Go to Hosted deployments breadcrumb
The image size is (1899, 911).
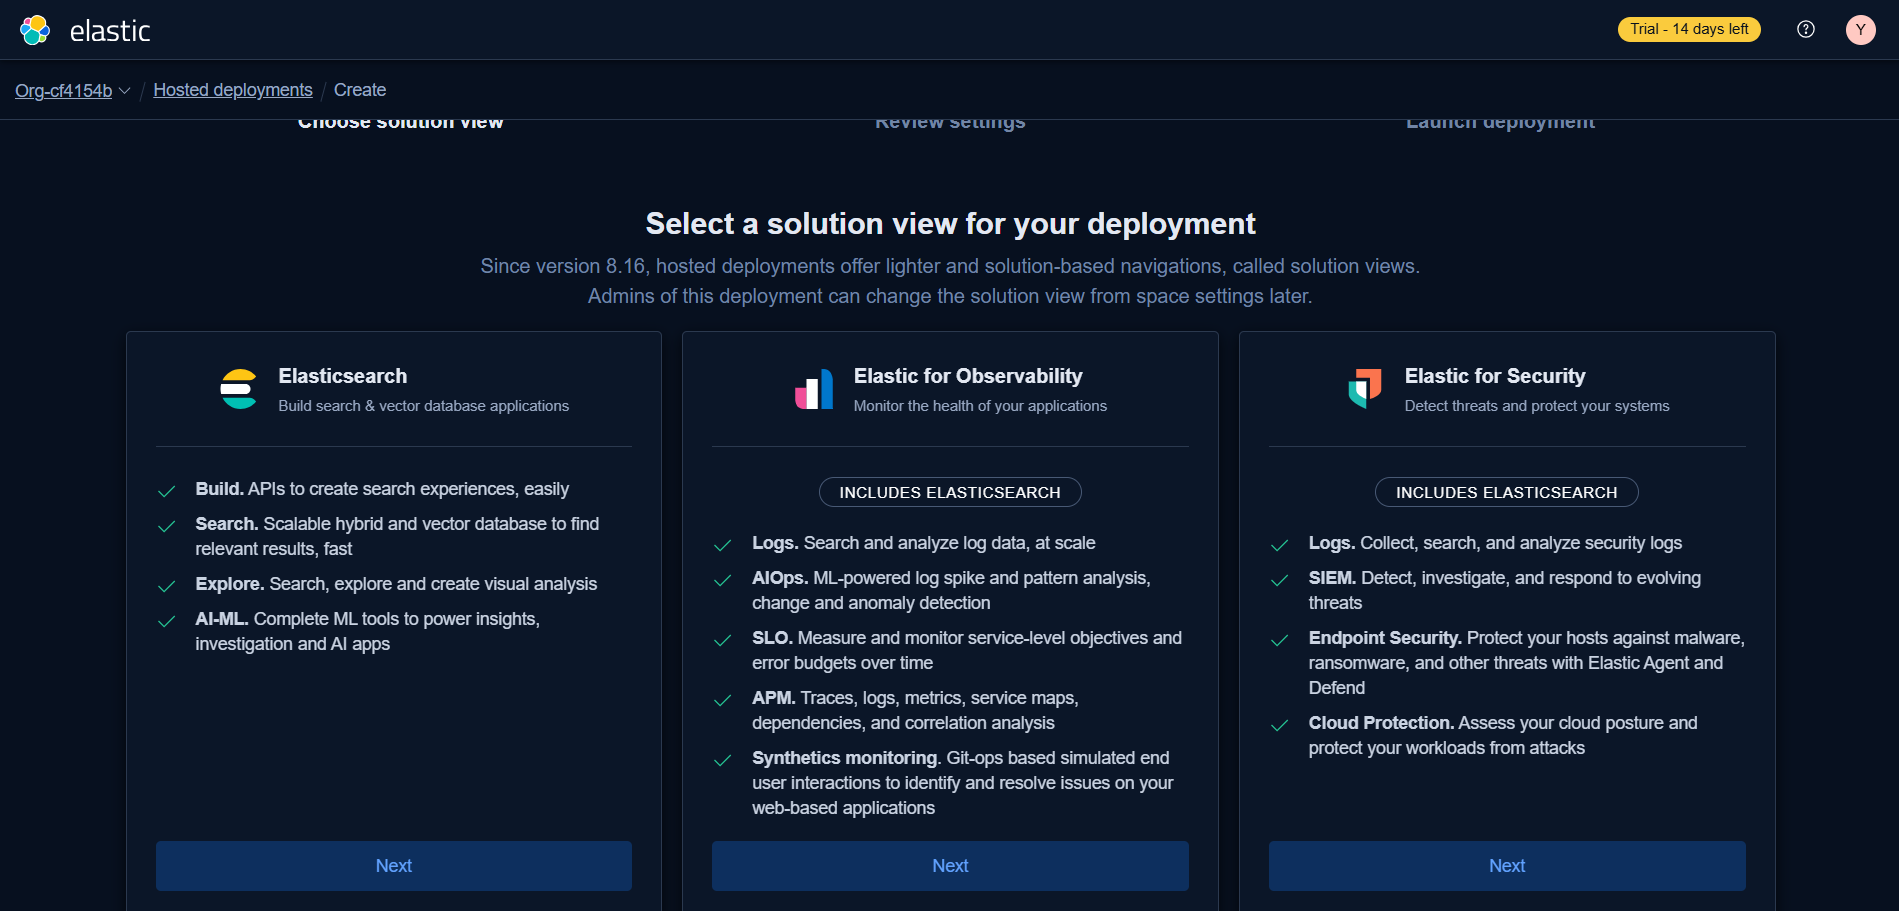(233, 90)
